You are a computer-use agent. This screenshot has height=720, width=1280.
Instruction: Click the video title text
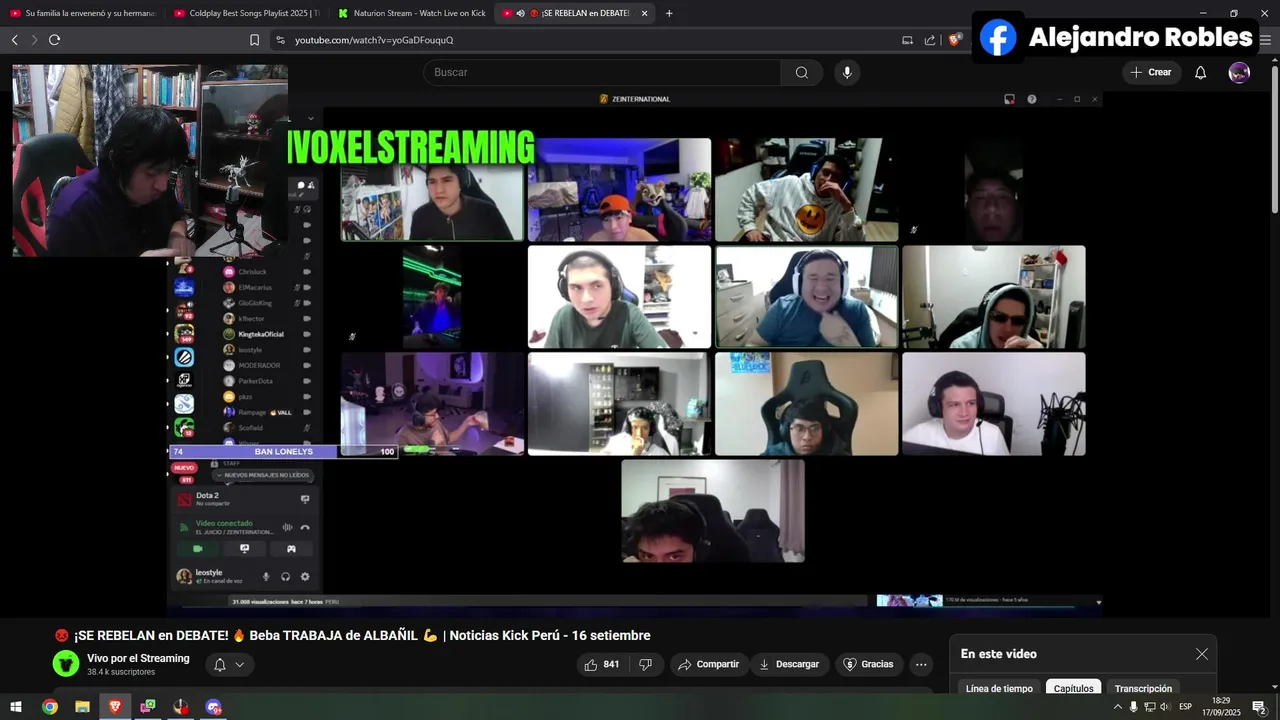point(352,635)
